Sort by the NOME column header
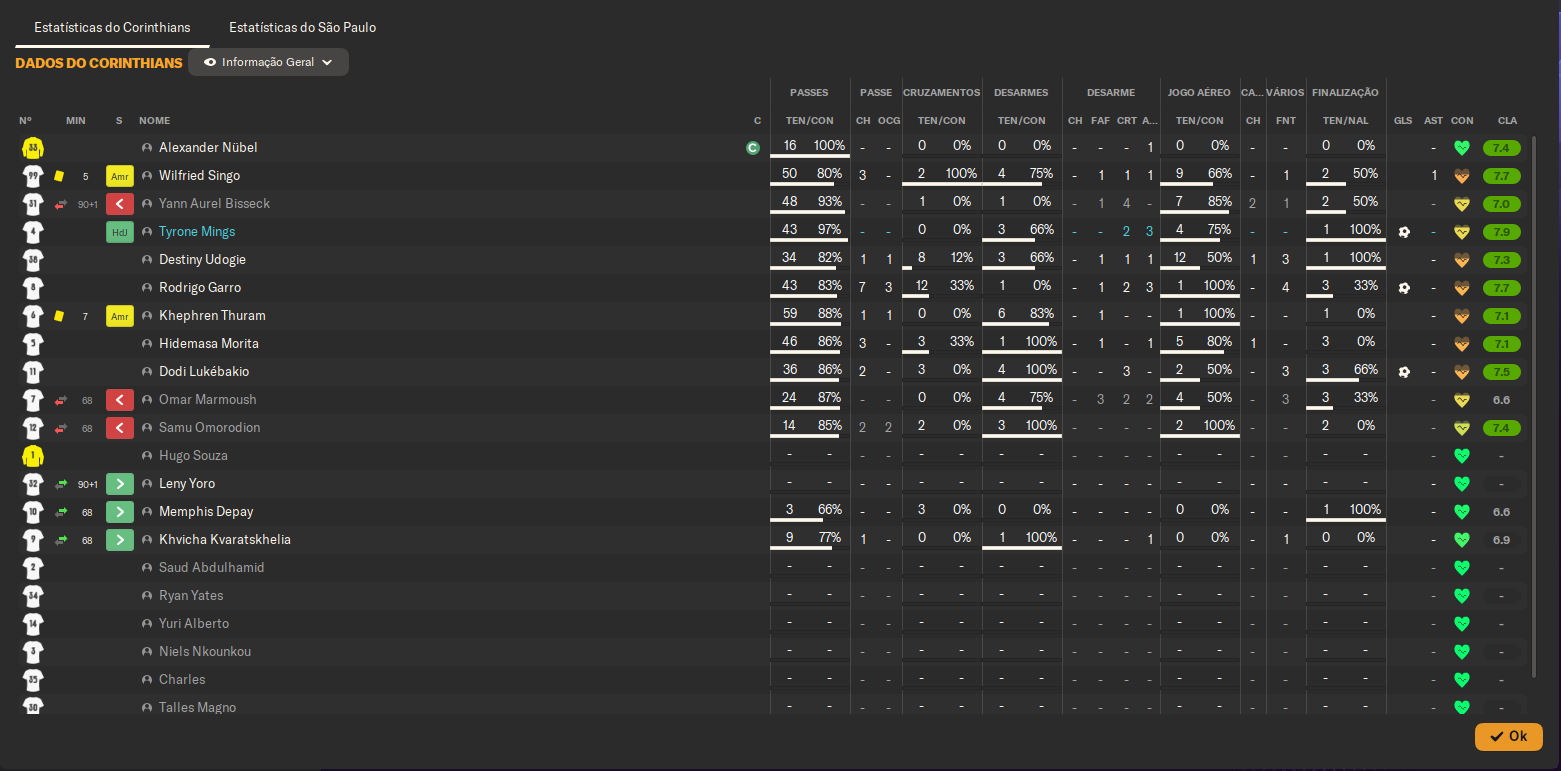1561x771 pixels. pos(154,121)
